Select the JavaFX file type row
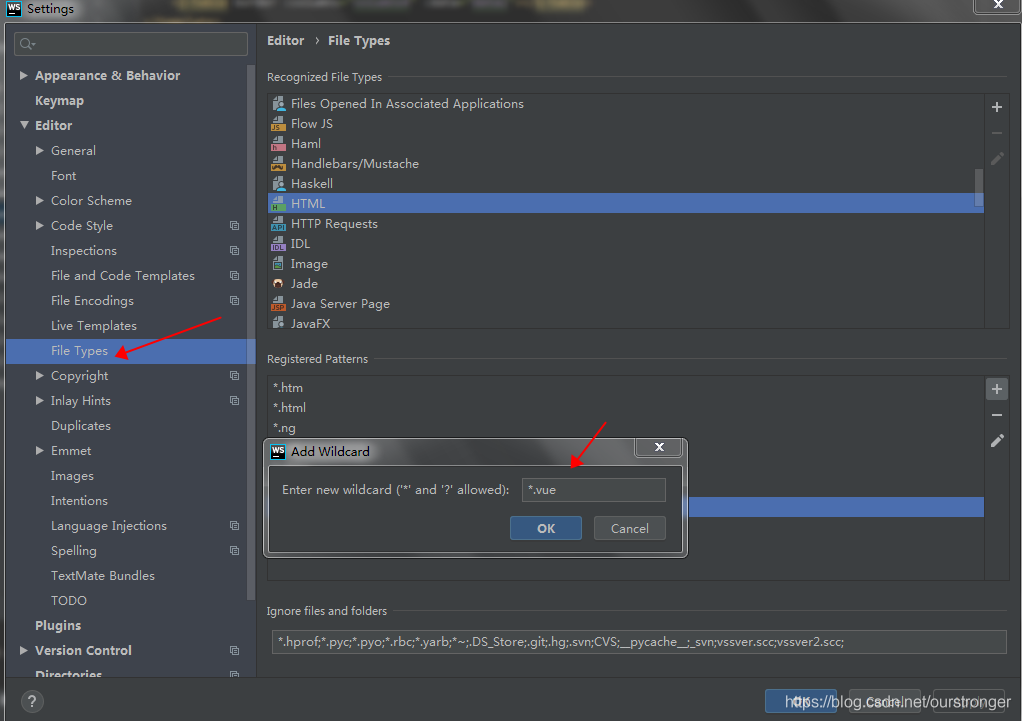The height and width of the screenshot is (721, 1022). [x=626, y=323]
